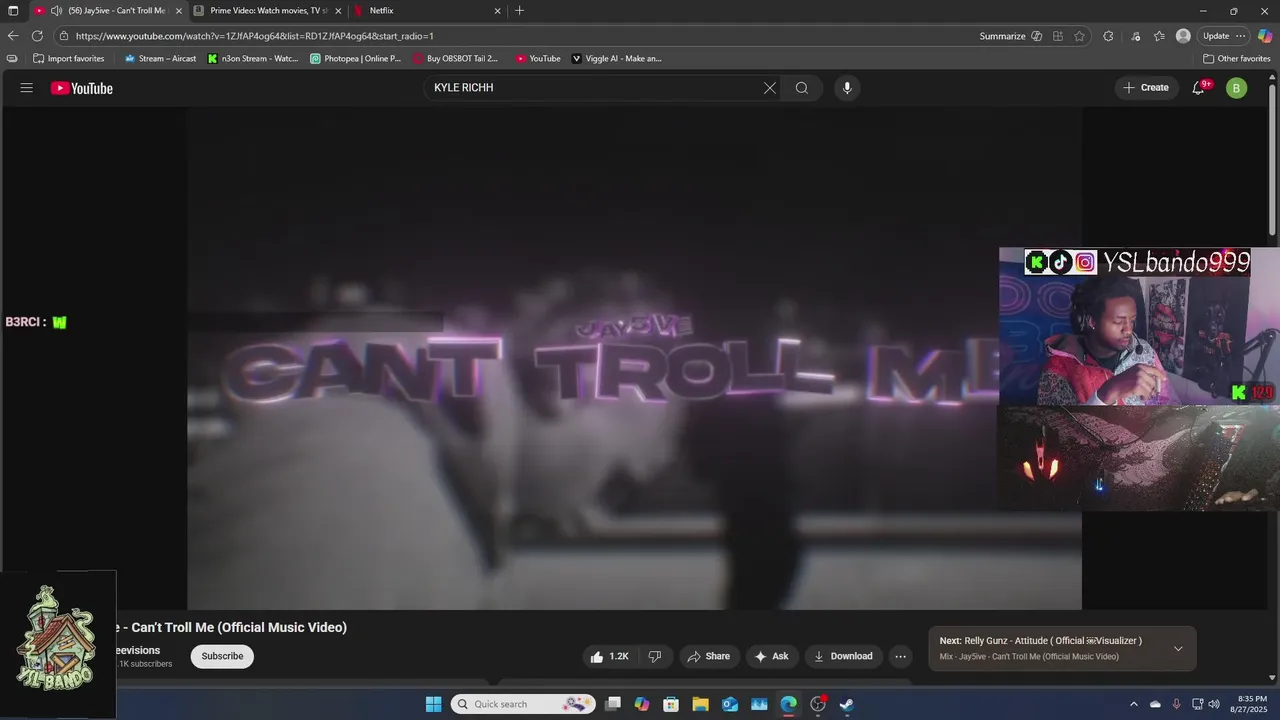Open the Ask AI button
Image resolution: width=1280 pixels, height=720 pixels.
point(772,656)
